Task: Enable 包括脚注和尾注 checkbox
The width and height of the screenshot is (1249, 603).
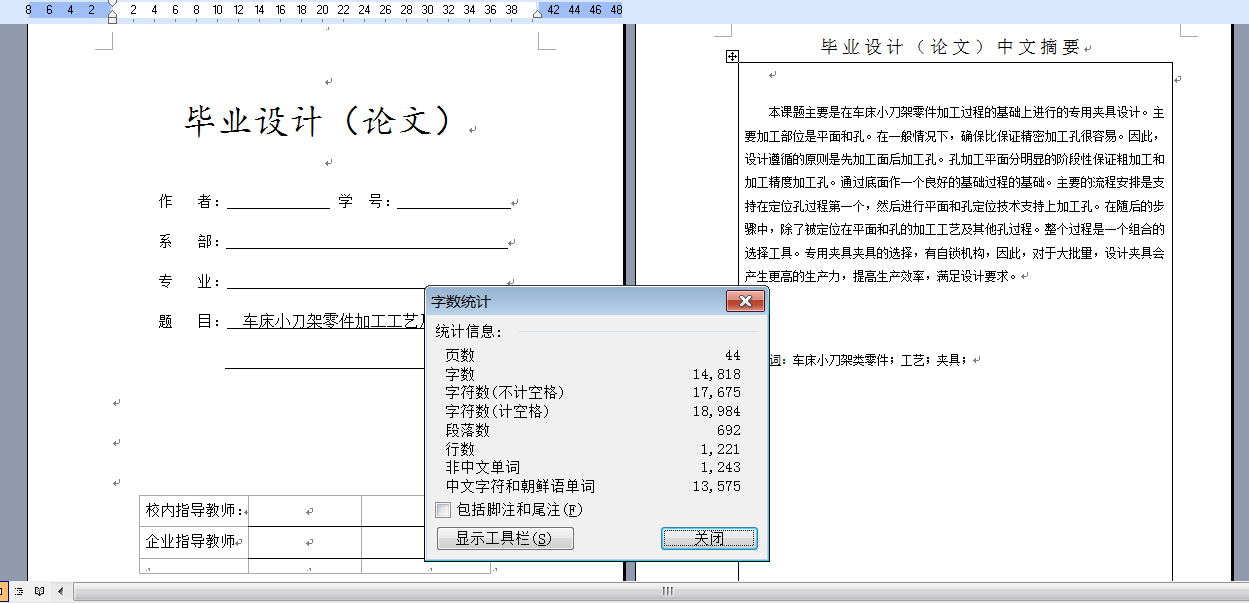Action: click(x=443, y=510)
